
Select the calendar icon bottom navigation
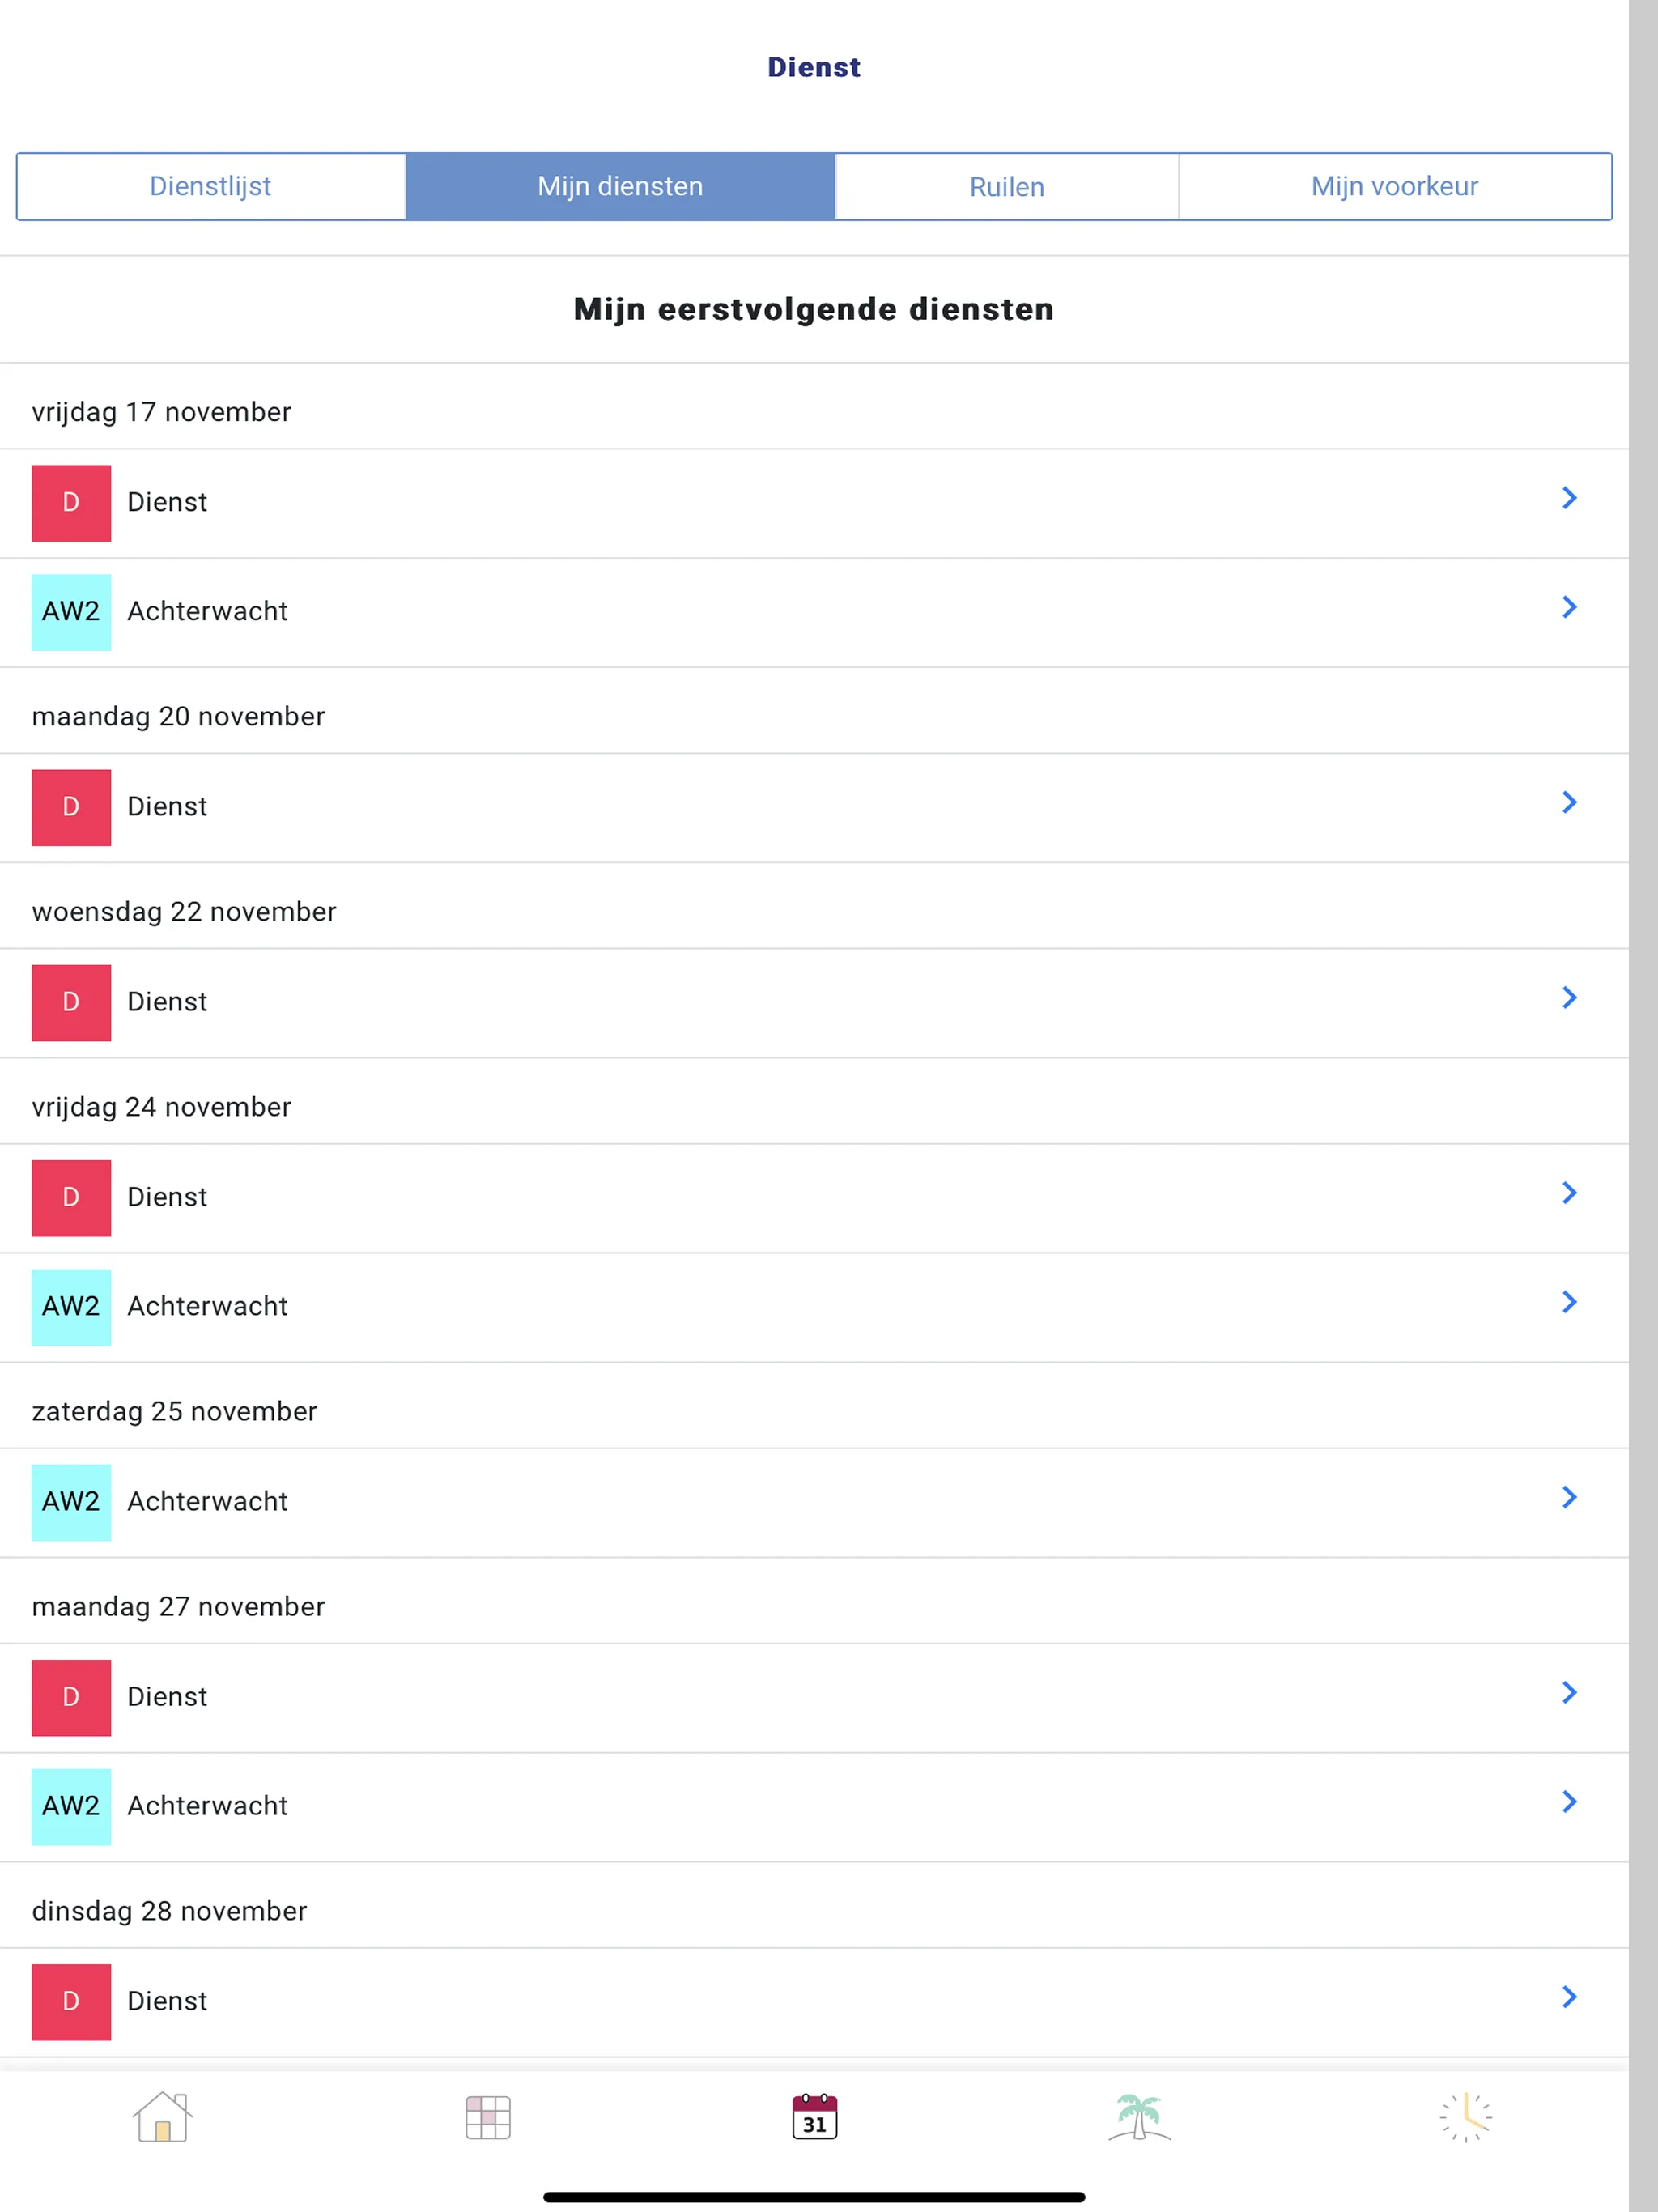coord(811,2116)
